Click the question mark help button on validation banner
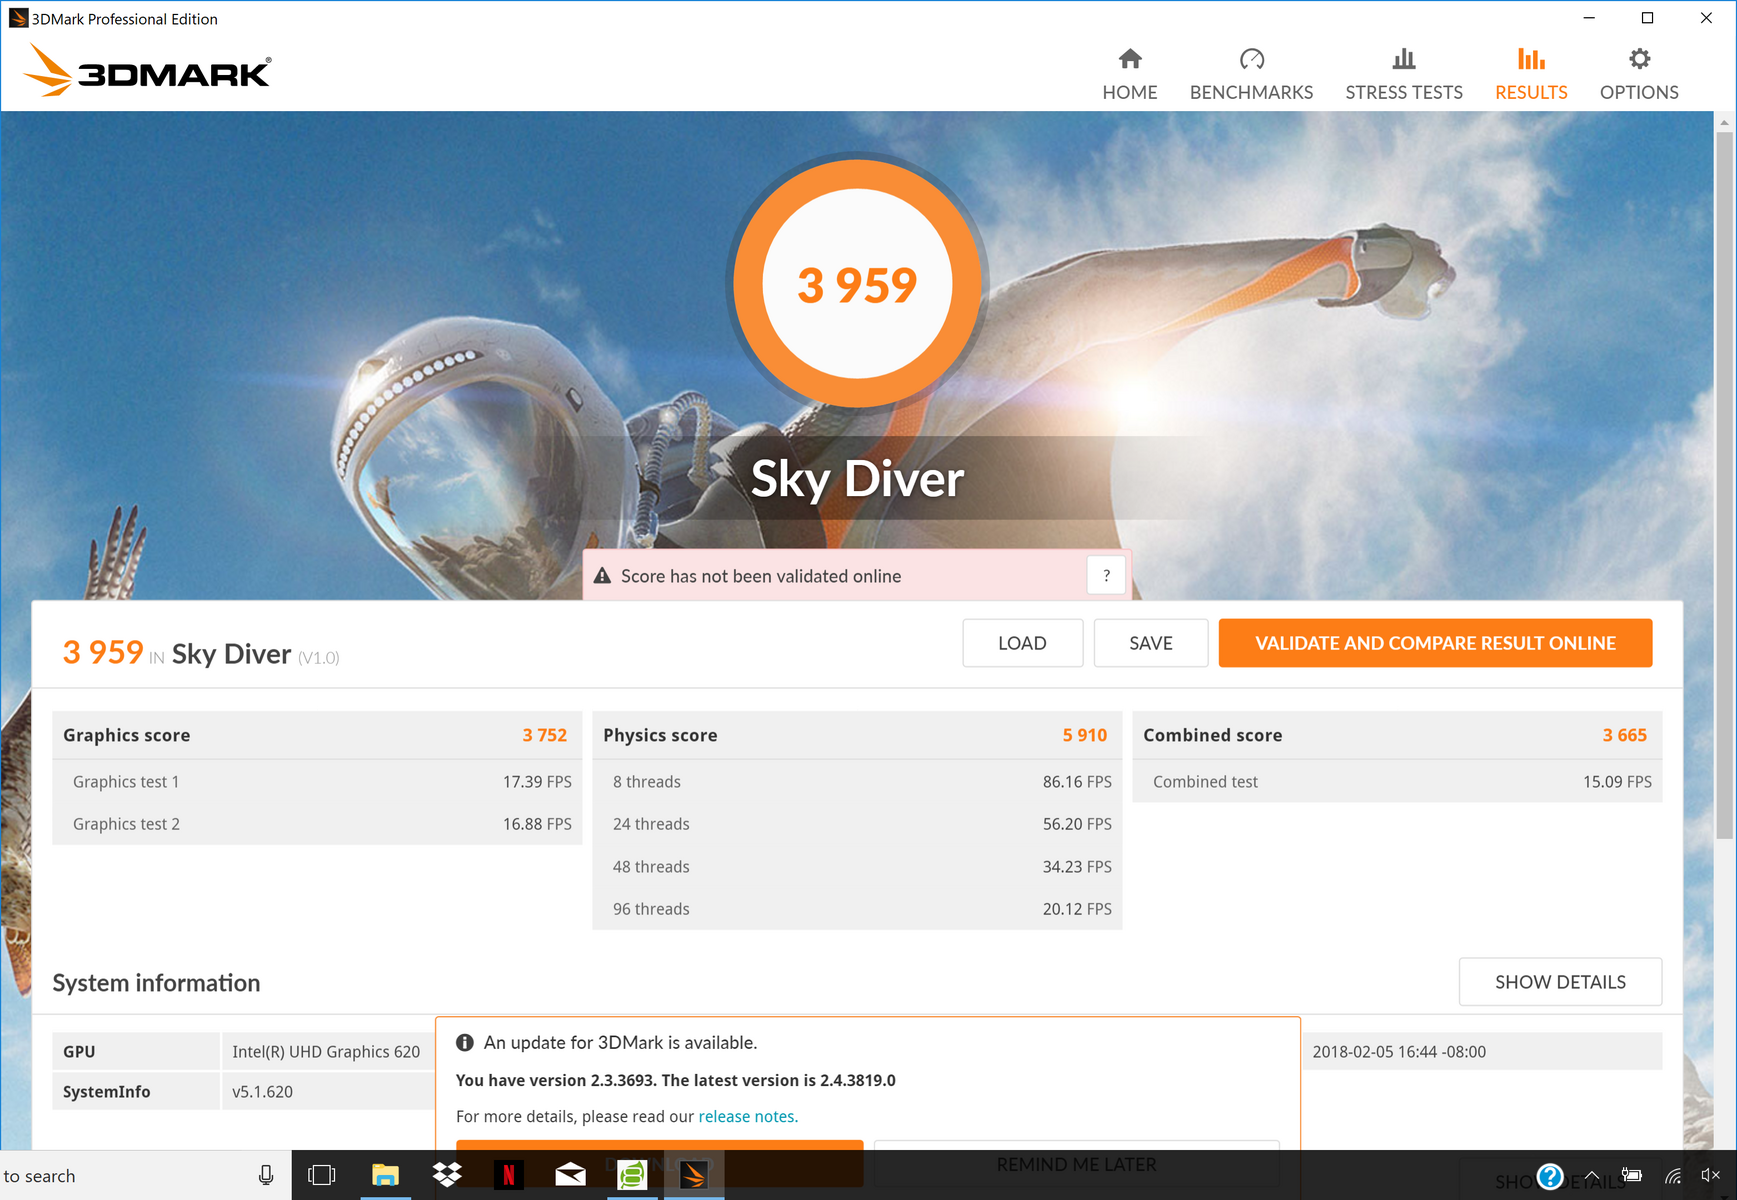Image resolution: width=1737 pixels, height=1200 pixels. coord(1106,575)
